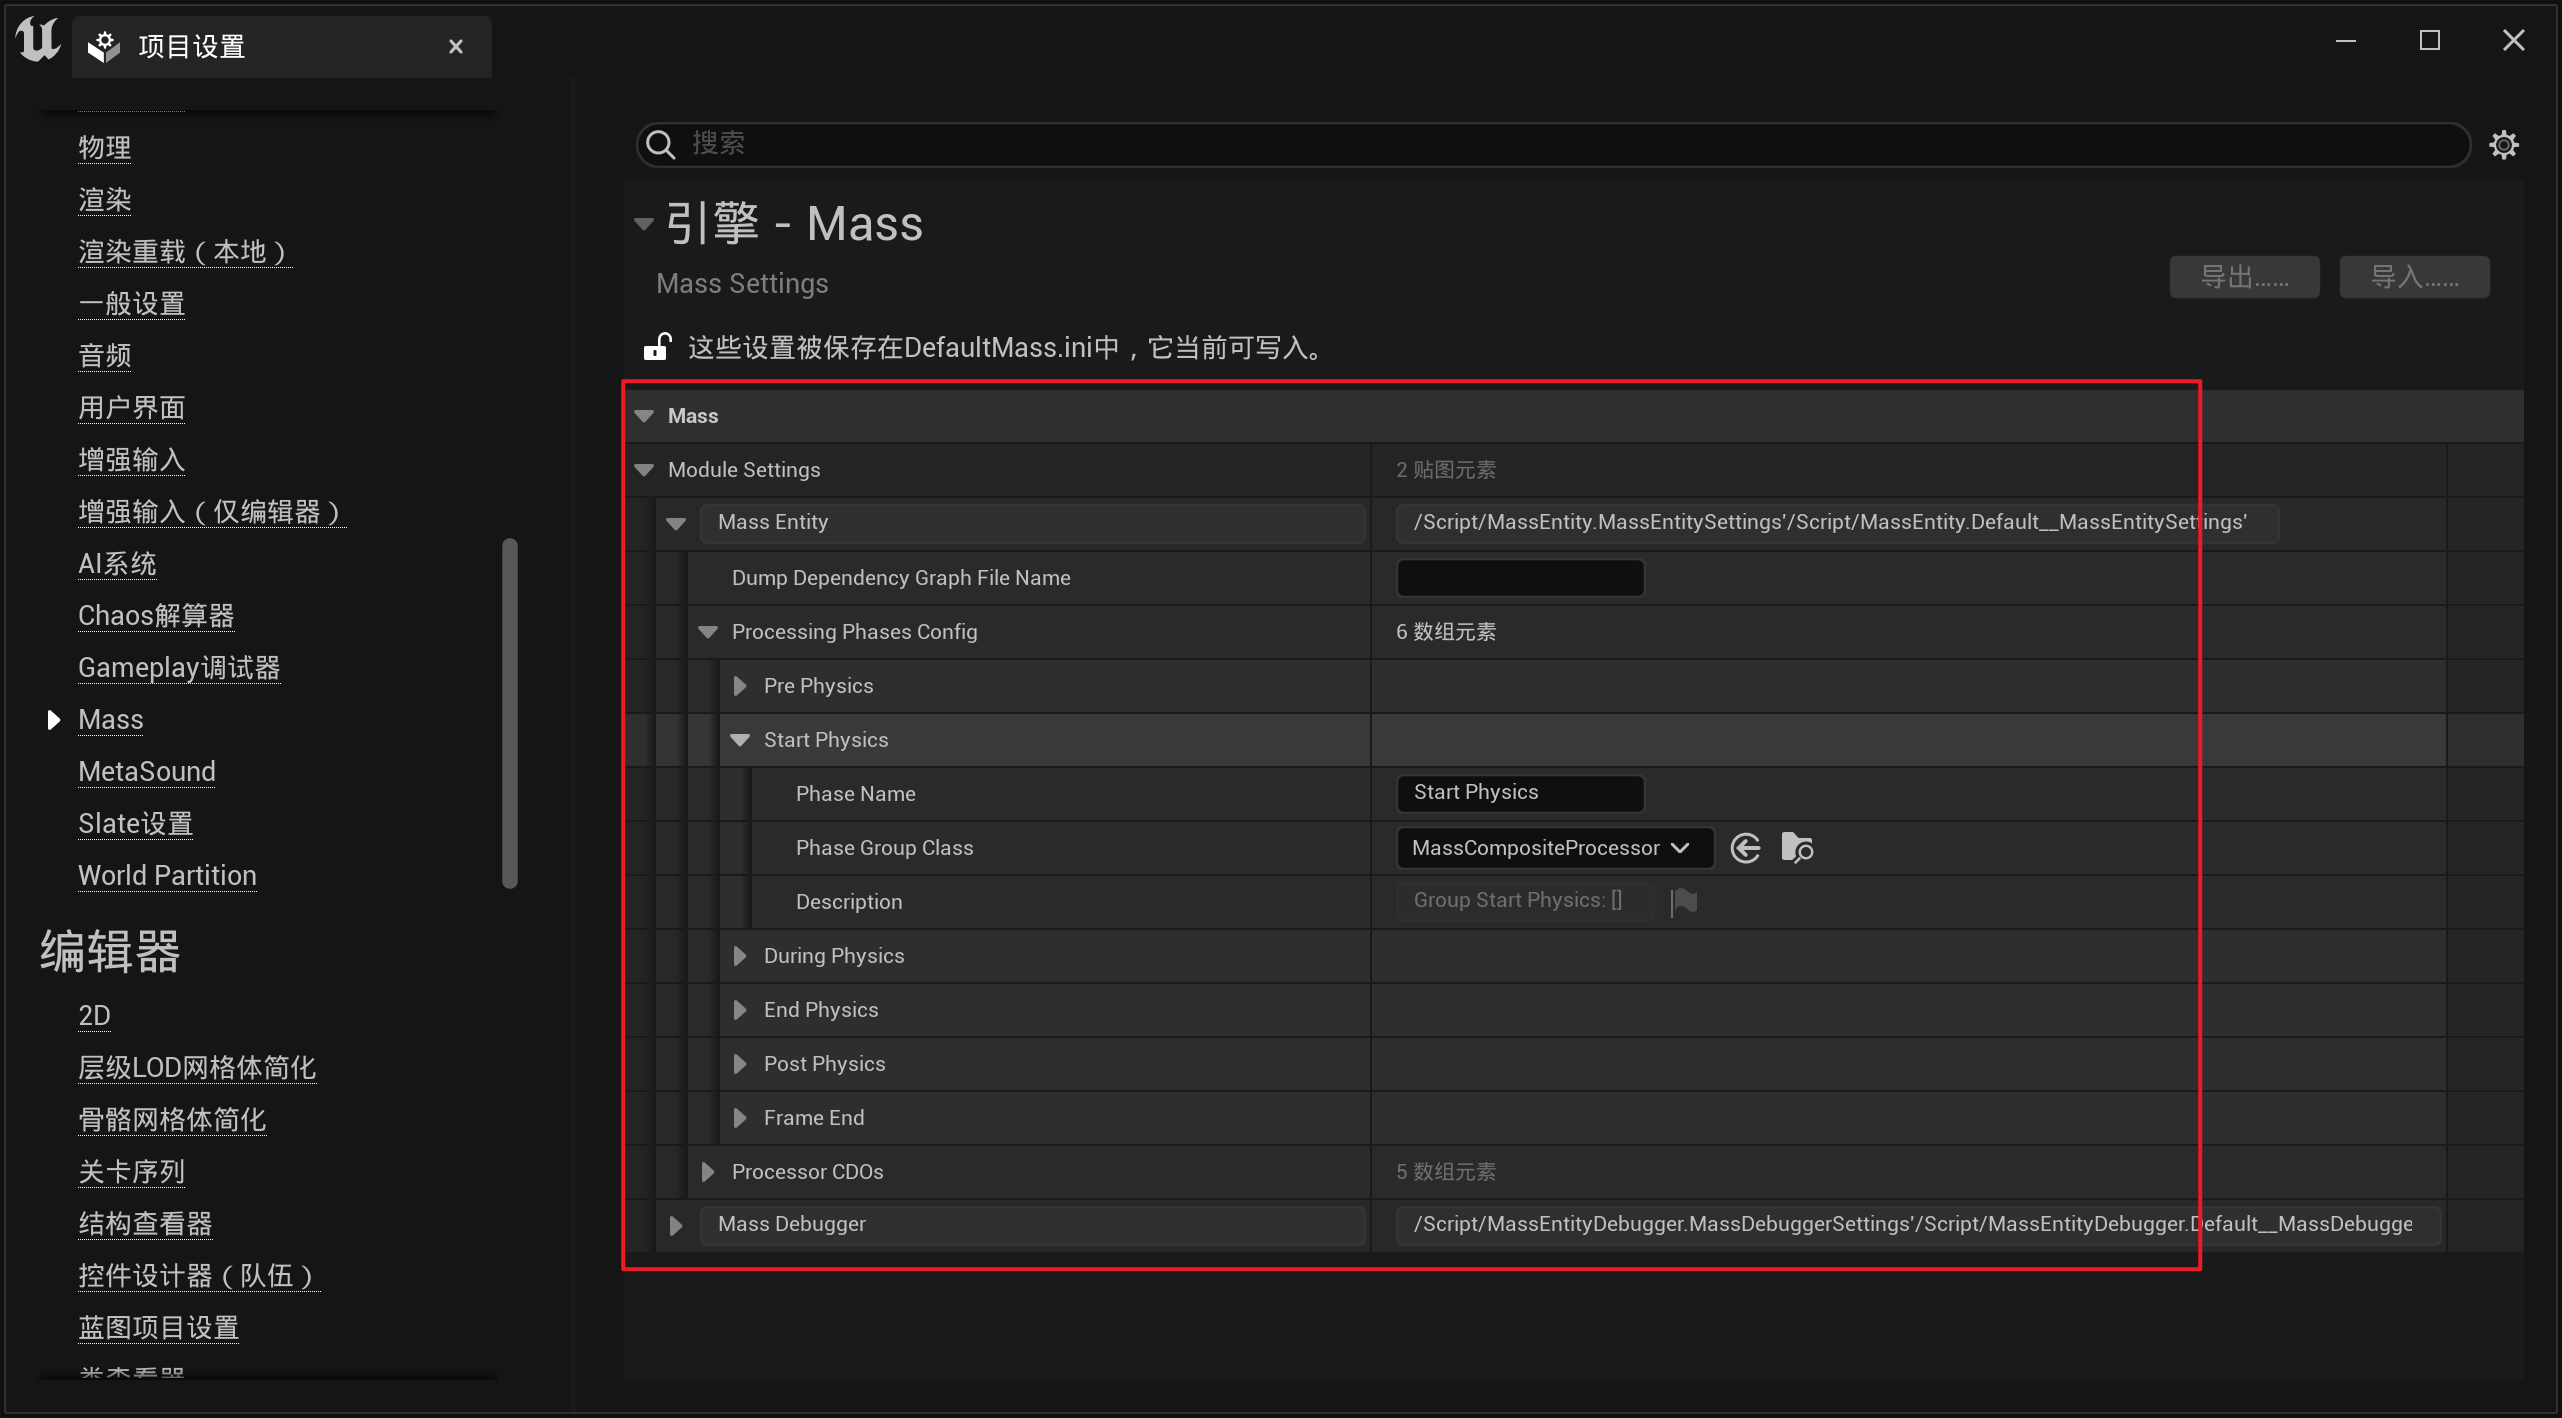Open 结构查看器 settings
The height and width of the screenshot is (1418, 2562).
pos(145,1224)
